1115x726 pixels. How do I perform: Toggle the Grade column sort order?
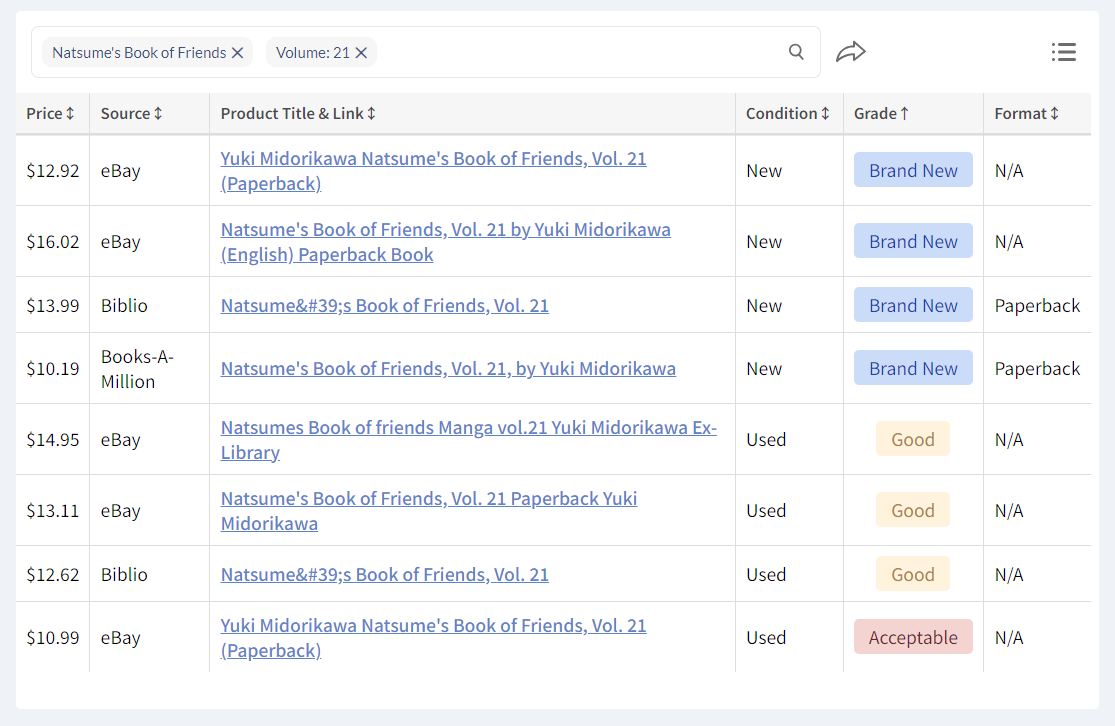pos(881,114)
